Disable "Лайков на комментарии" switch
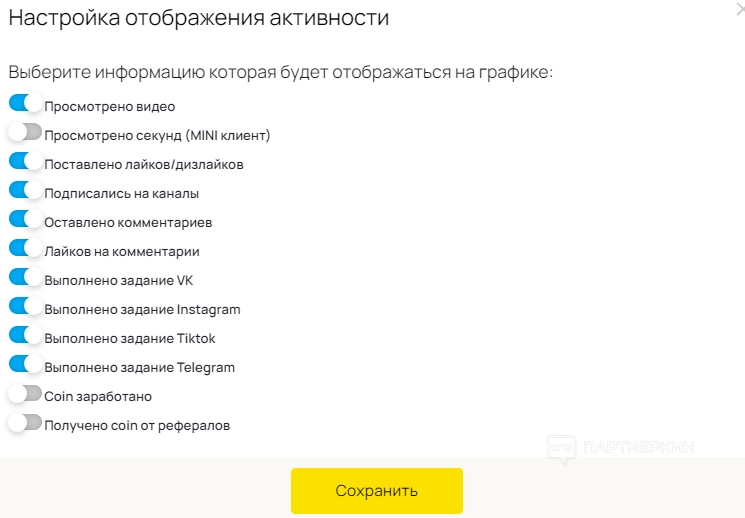Viewport: 745px width, 518px height. click(25, 248)
